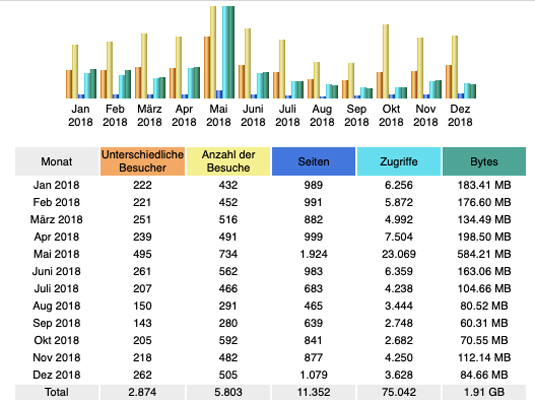Click the 23.069 Zugriffe value
Viewport: 535px width, 404px height.
pos(399,254)
